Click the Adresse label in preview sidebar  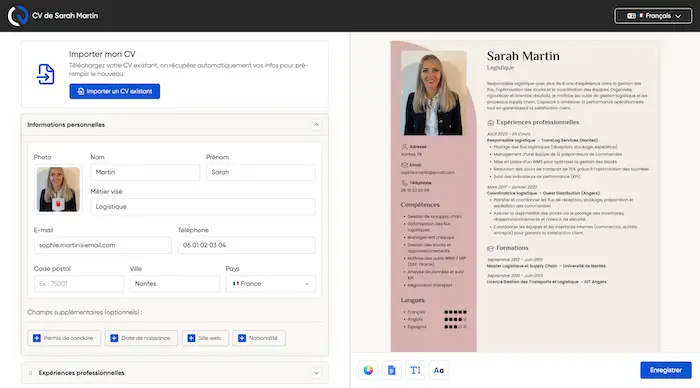click(x=418, y=146)
